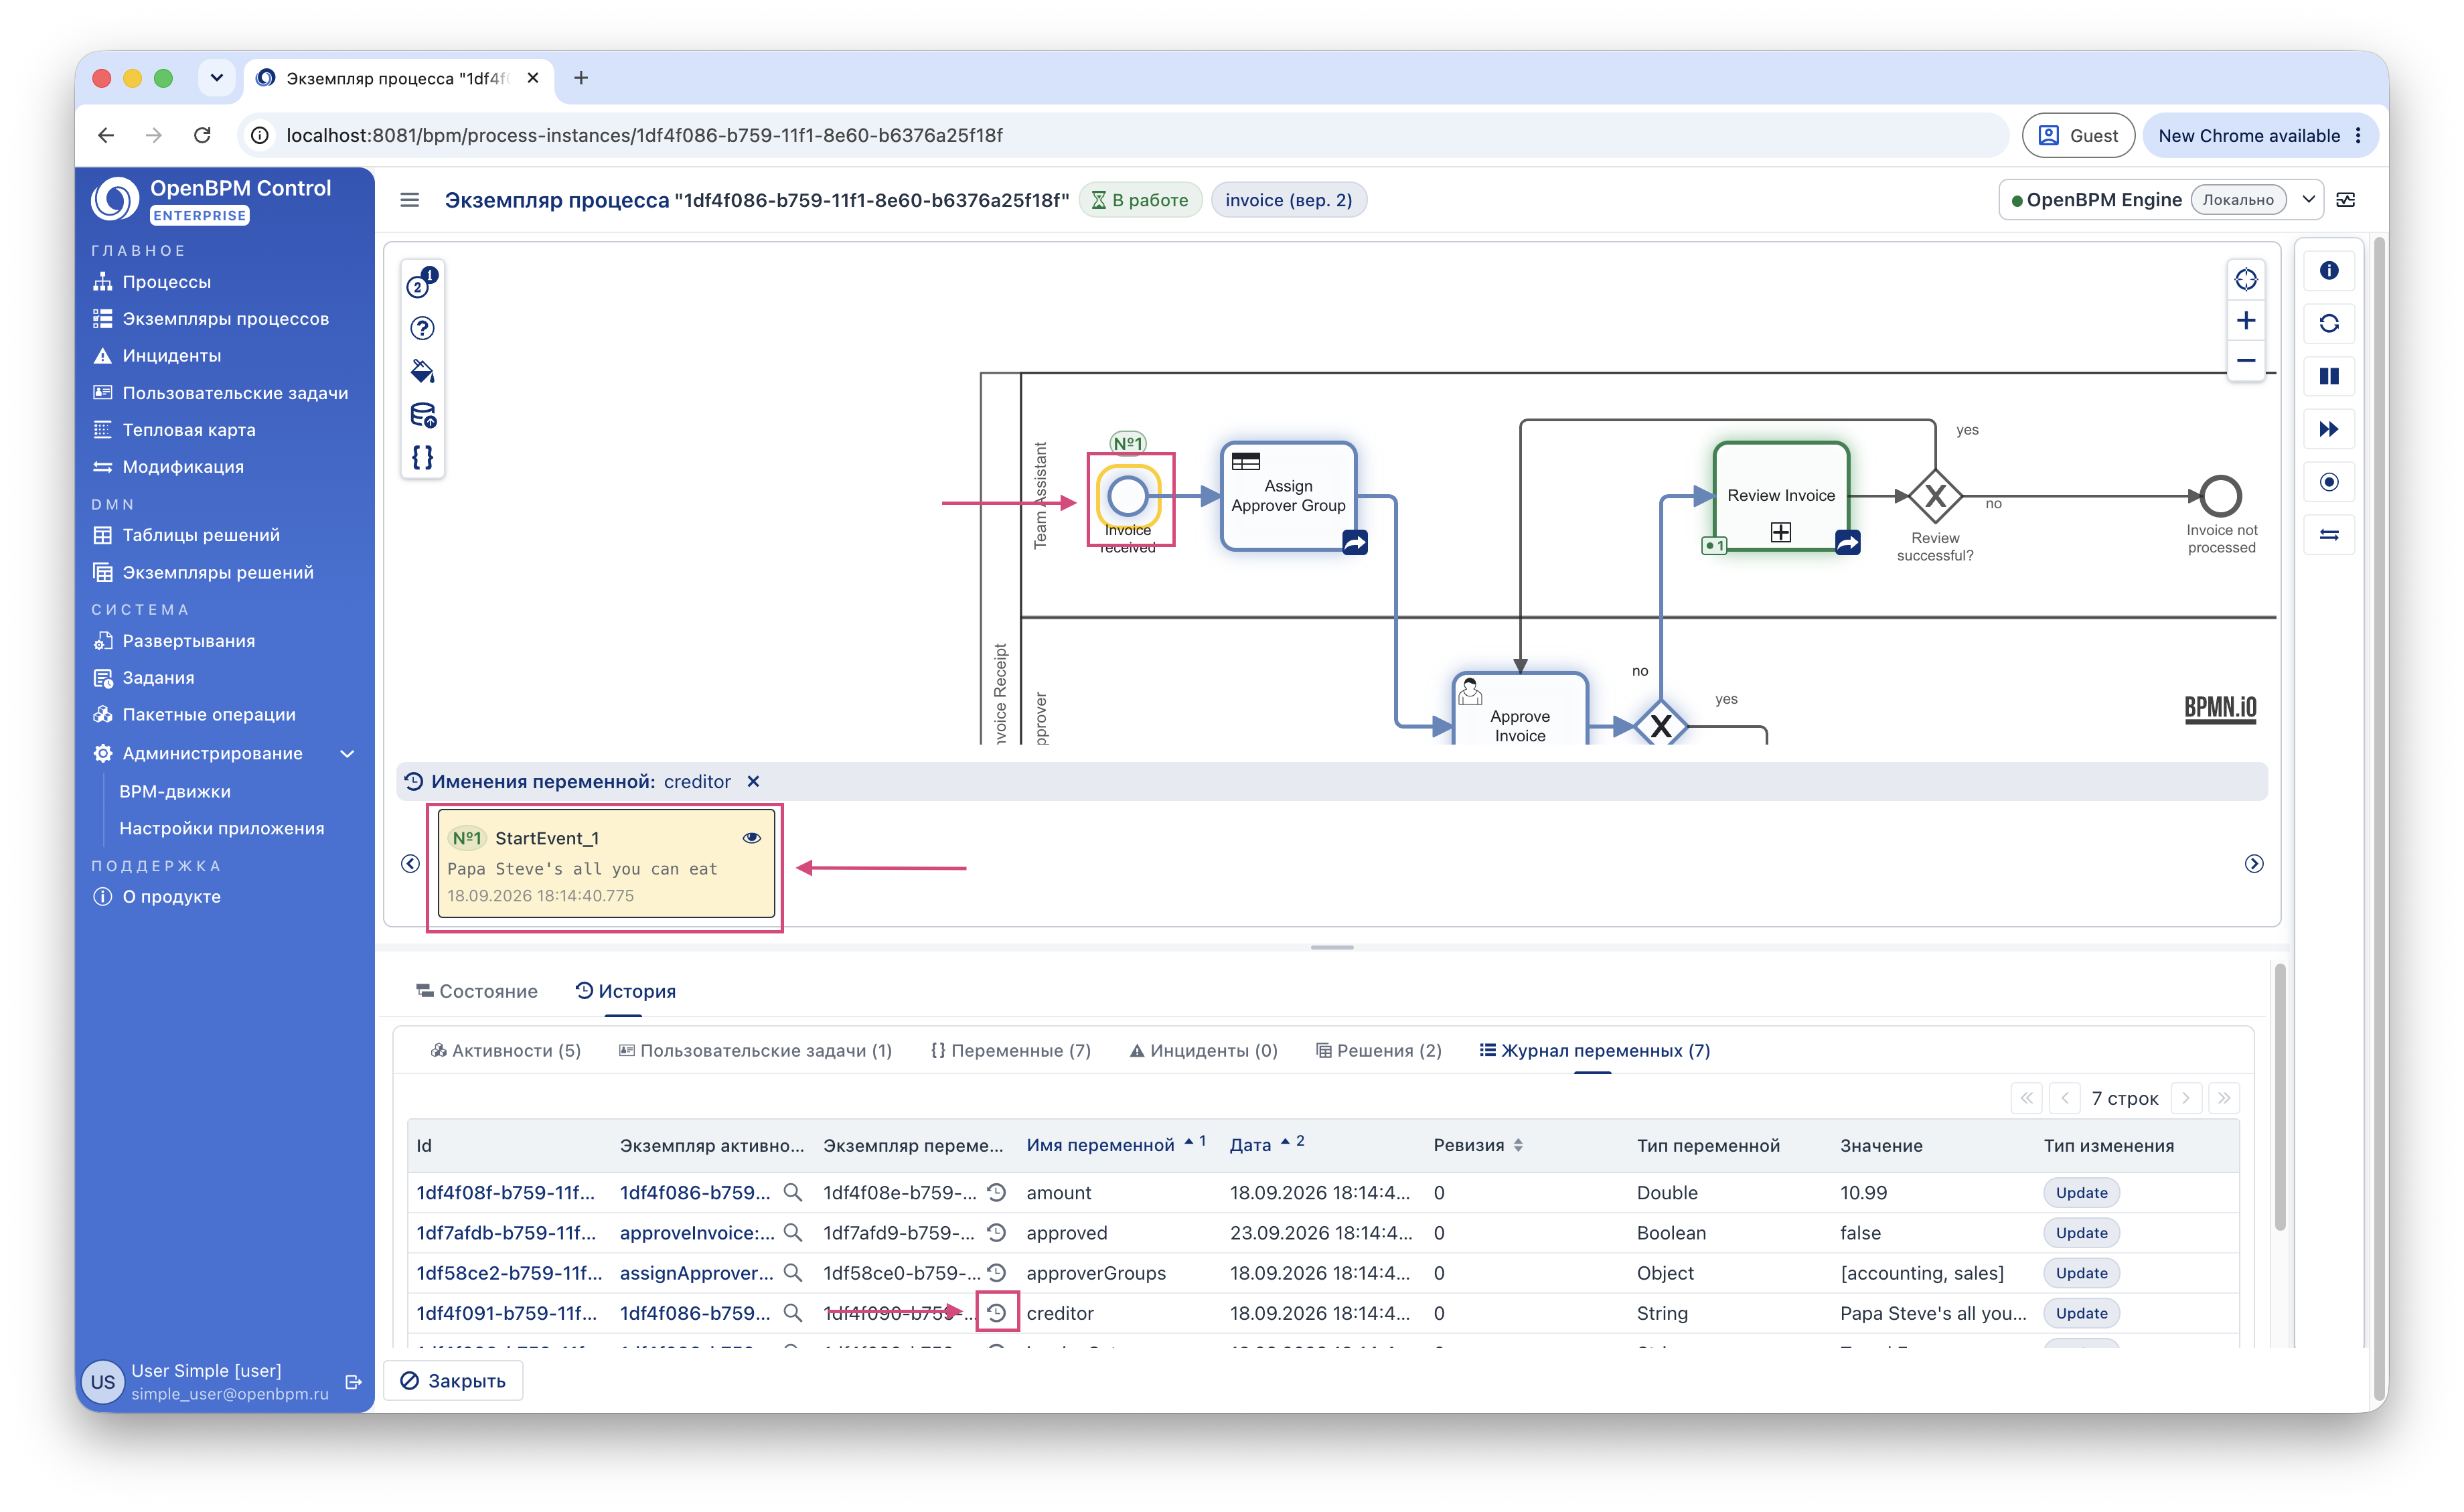The image size is (2464, 1512).
Task: Show history for the amount variable instance
Action: pyautogui.click(x=997, y=1193)
